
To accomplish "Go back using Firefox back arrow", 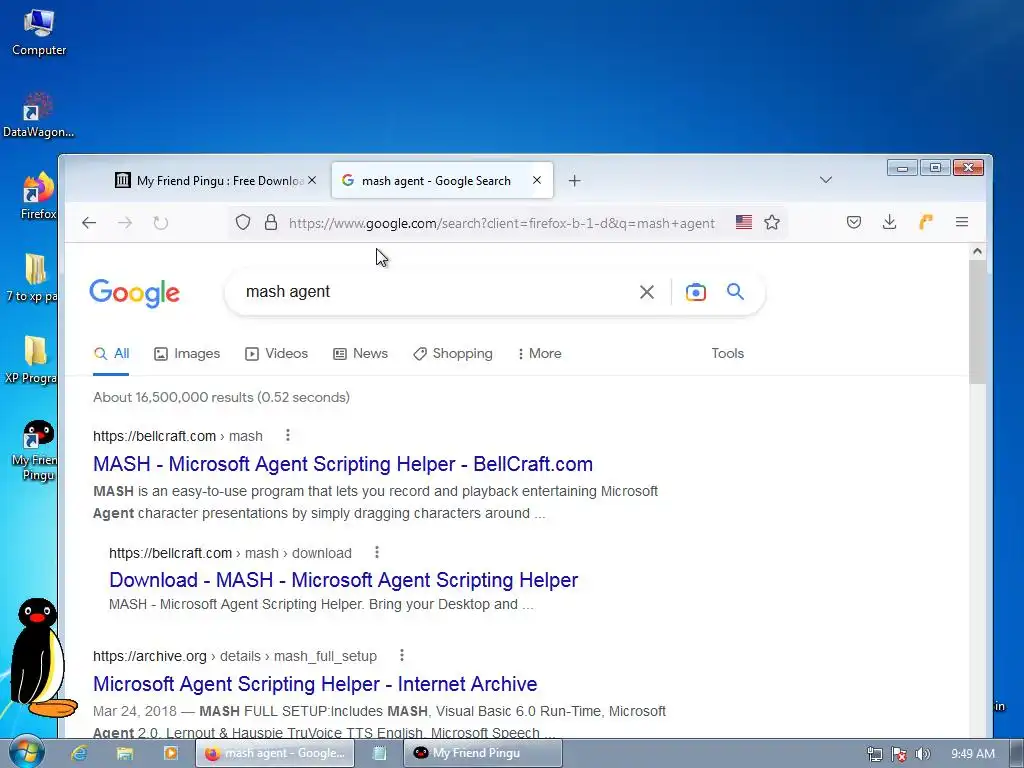I will pos(89,223).
